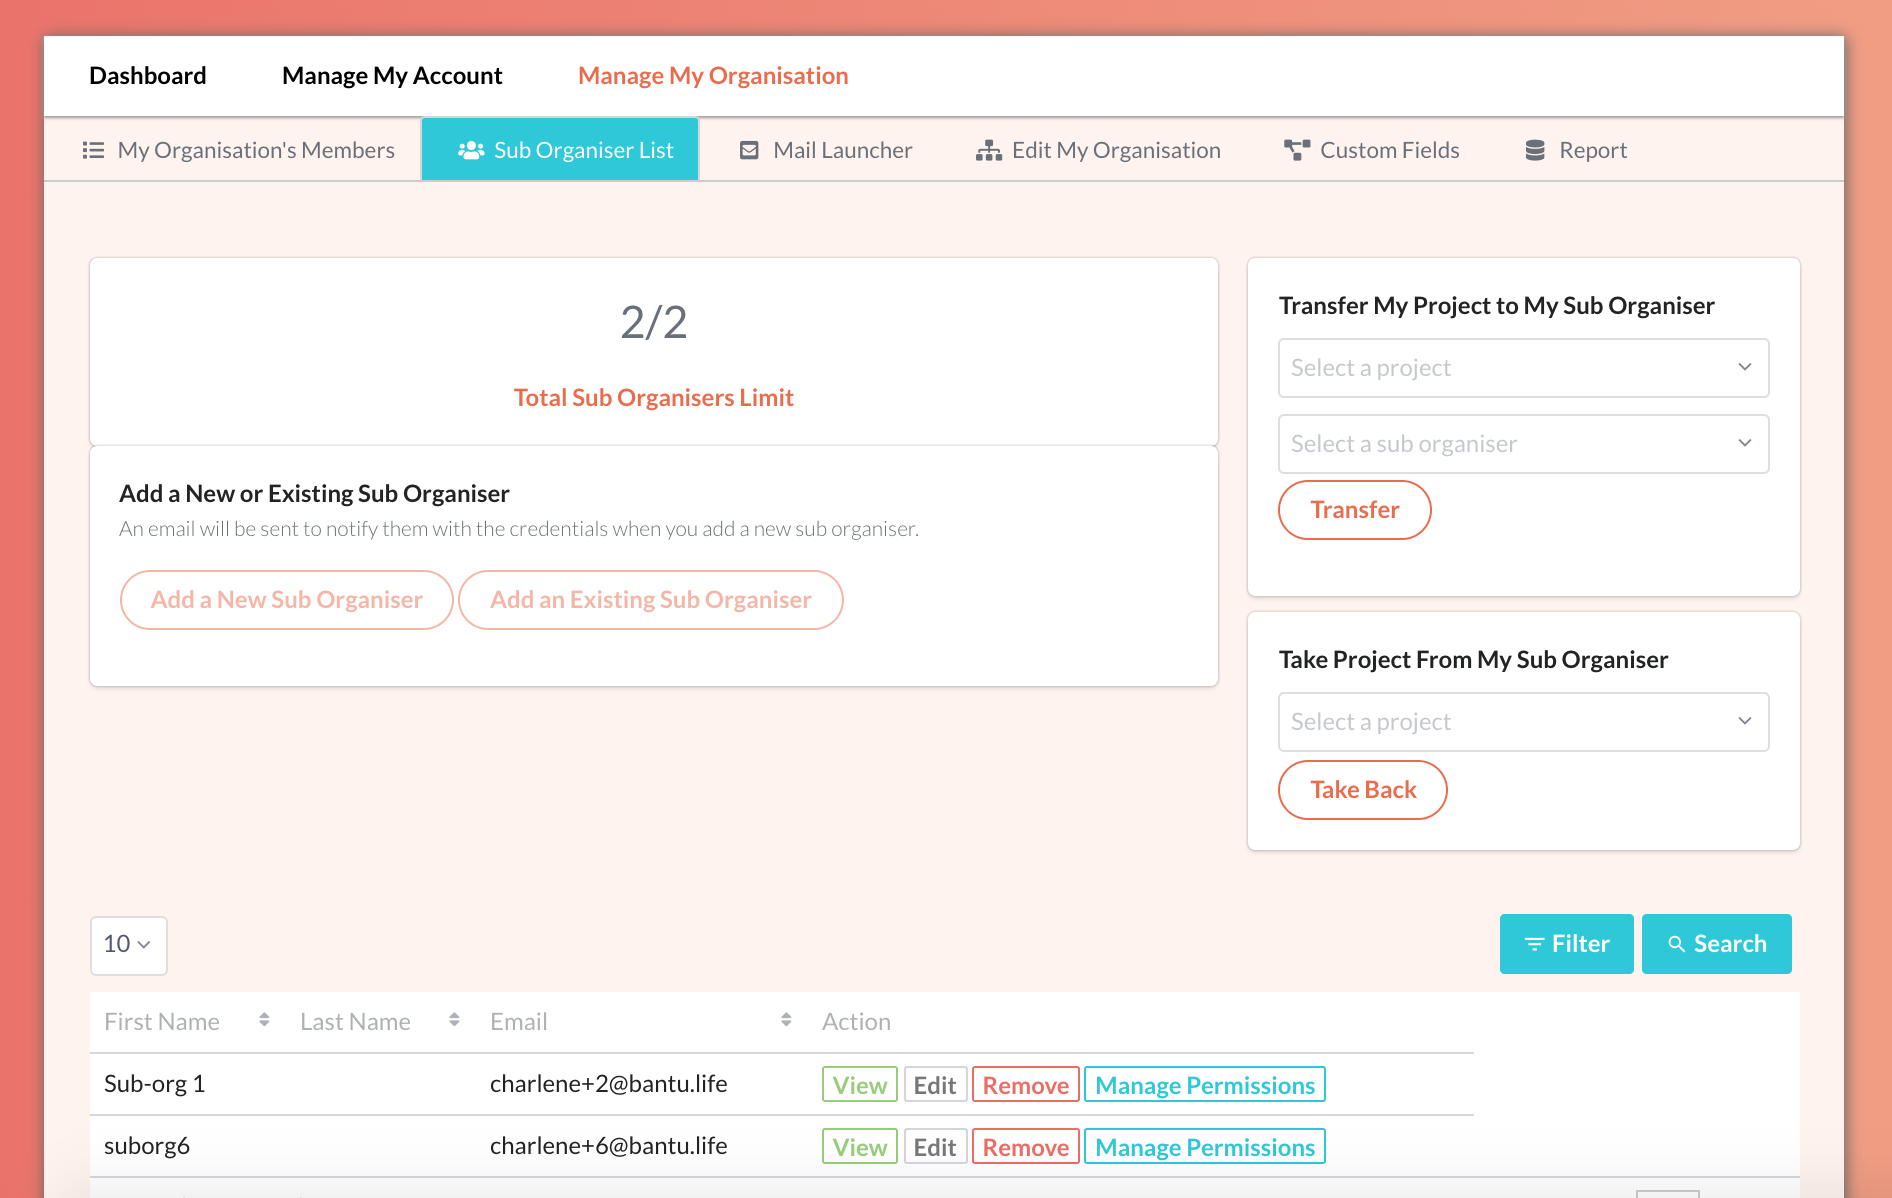The image size is (1892, 1198).
Task: Click the sitemap icon of Edit My Organisation
Action: (989, 150)
